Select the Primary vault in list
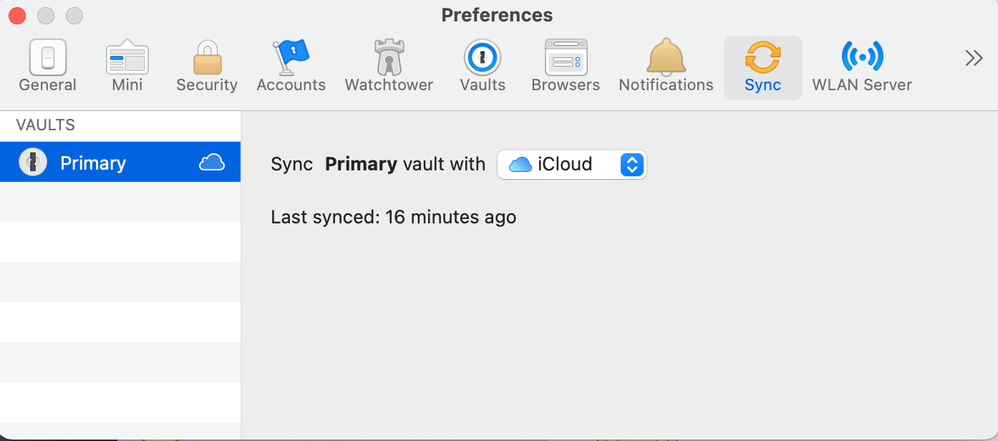The height and width of the screenshot is (441, 998). (120, 162)
